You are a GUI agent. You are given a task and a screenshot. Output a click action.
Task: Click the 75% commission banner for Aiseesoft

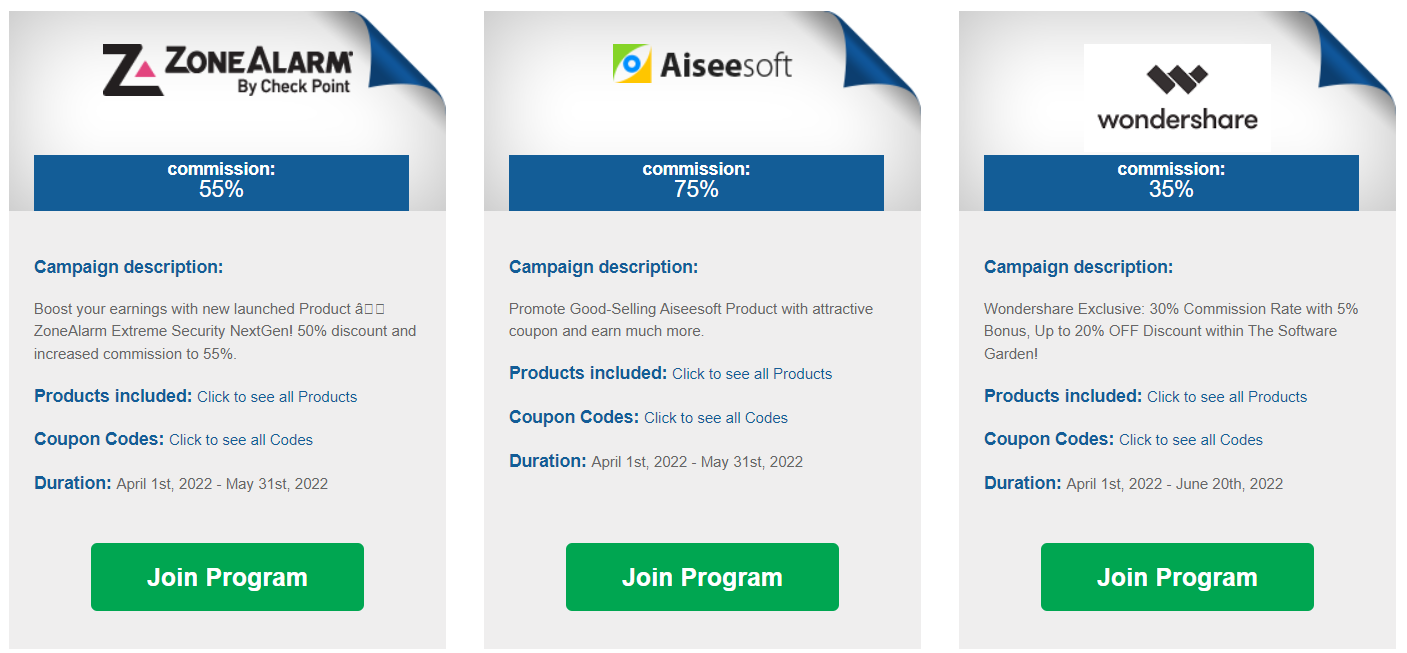coord(696,183)
